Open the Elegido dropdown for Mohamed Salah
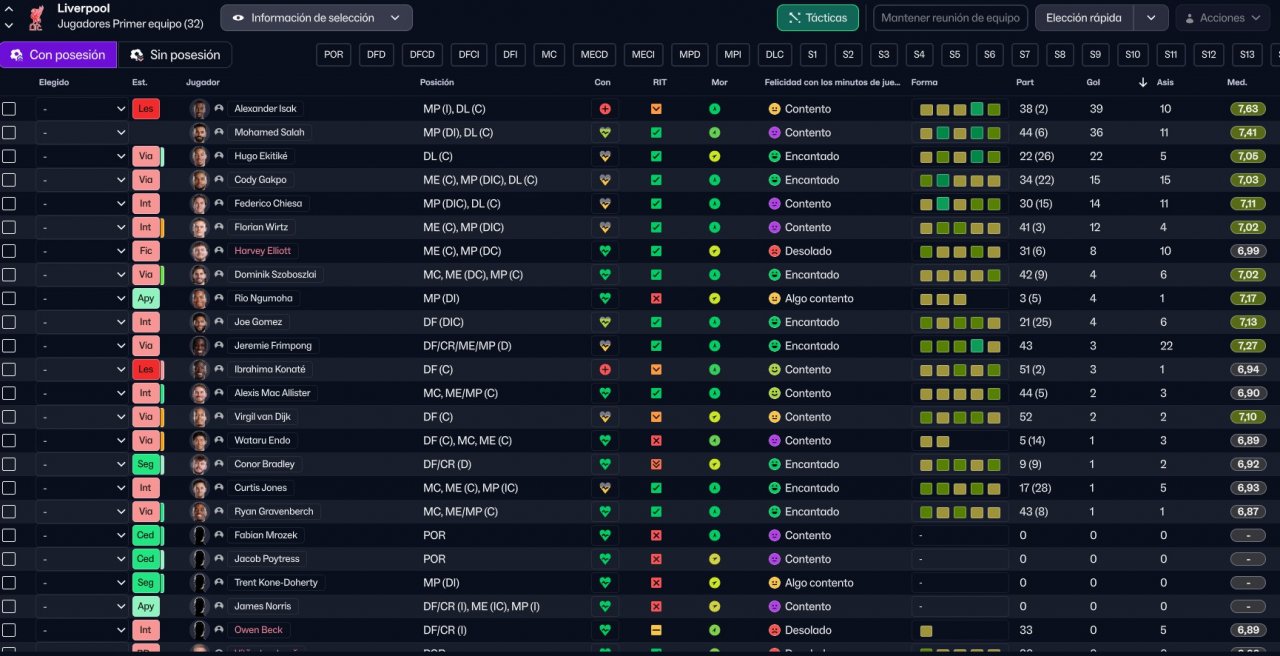The width and height of the screenshot is (1280, 656). (82, 133)
